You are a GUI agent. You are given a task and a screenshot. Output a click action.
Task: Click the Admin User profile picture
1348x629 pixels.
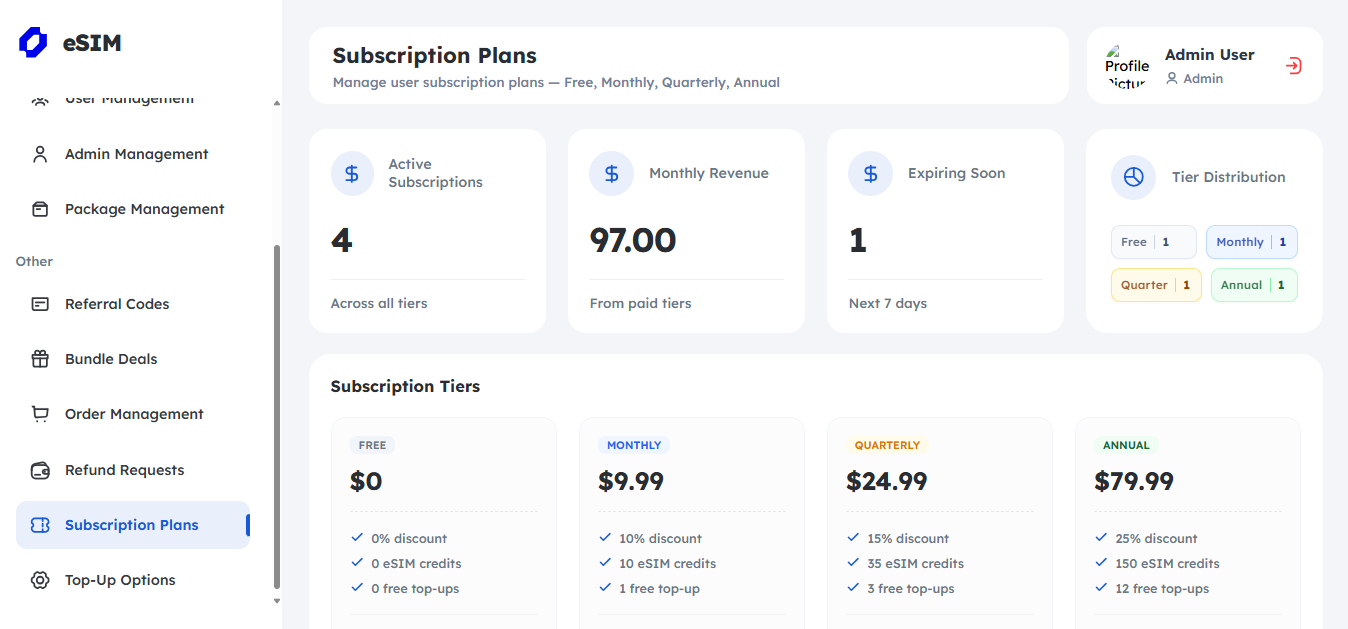point(1127,66)
